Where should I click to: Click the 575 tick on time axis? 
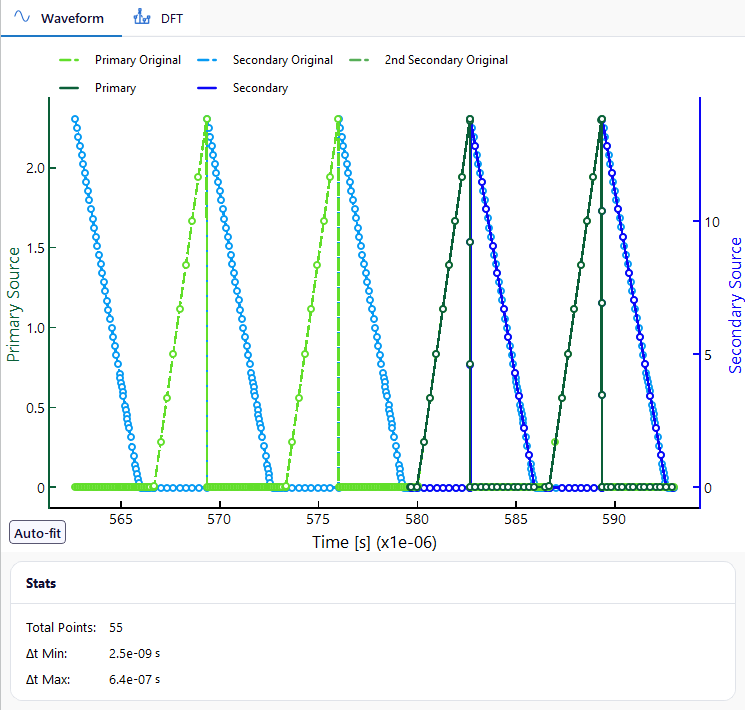(318, 519)
